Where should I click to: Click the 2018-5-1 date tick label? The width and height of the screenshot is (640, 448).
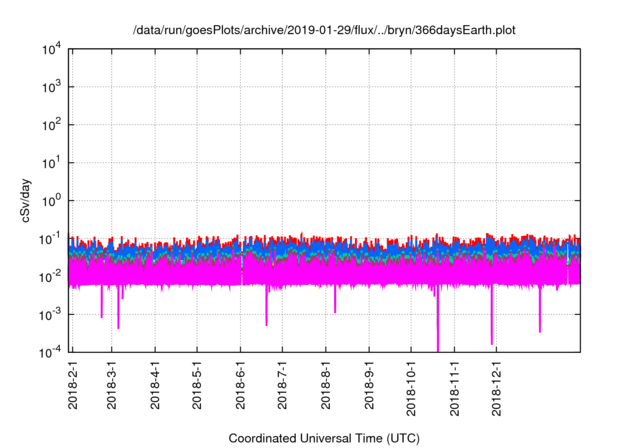pos(198,388)
